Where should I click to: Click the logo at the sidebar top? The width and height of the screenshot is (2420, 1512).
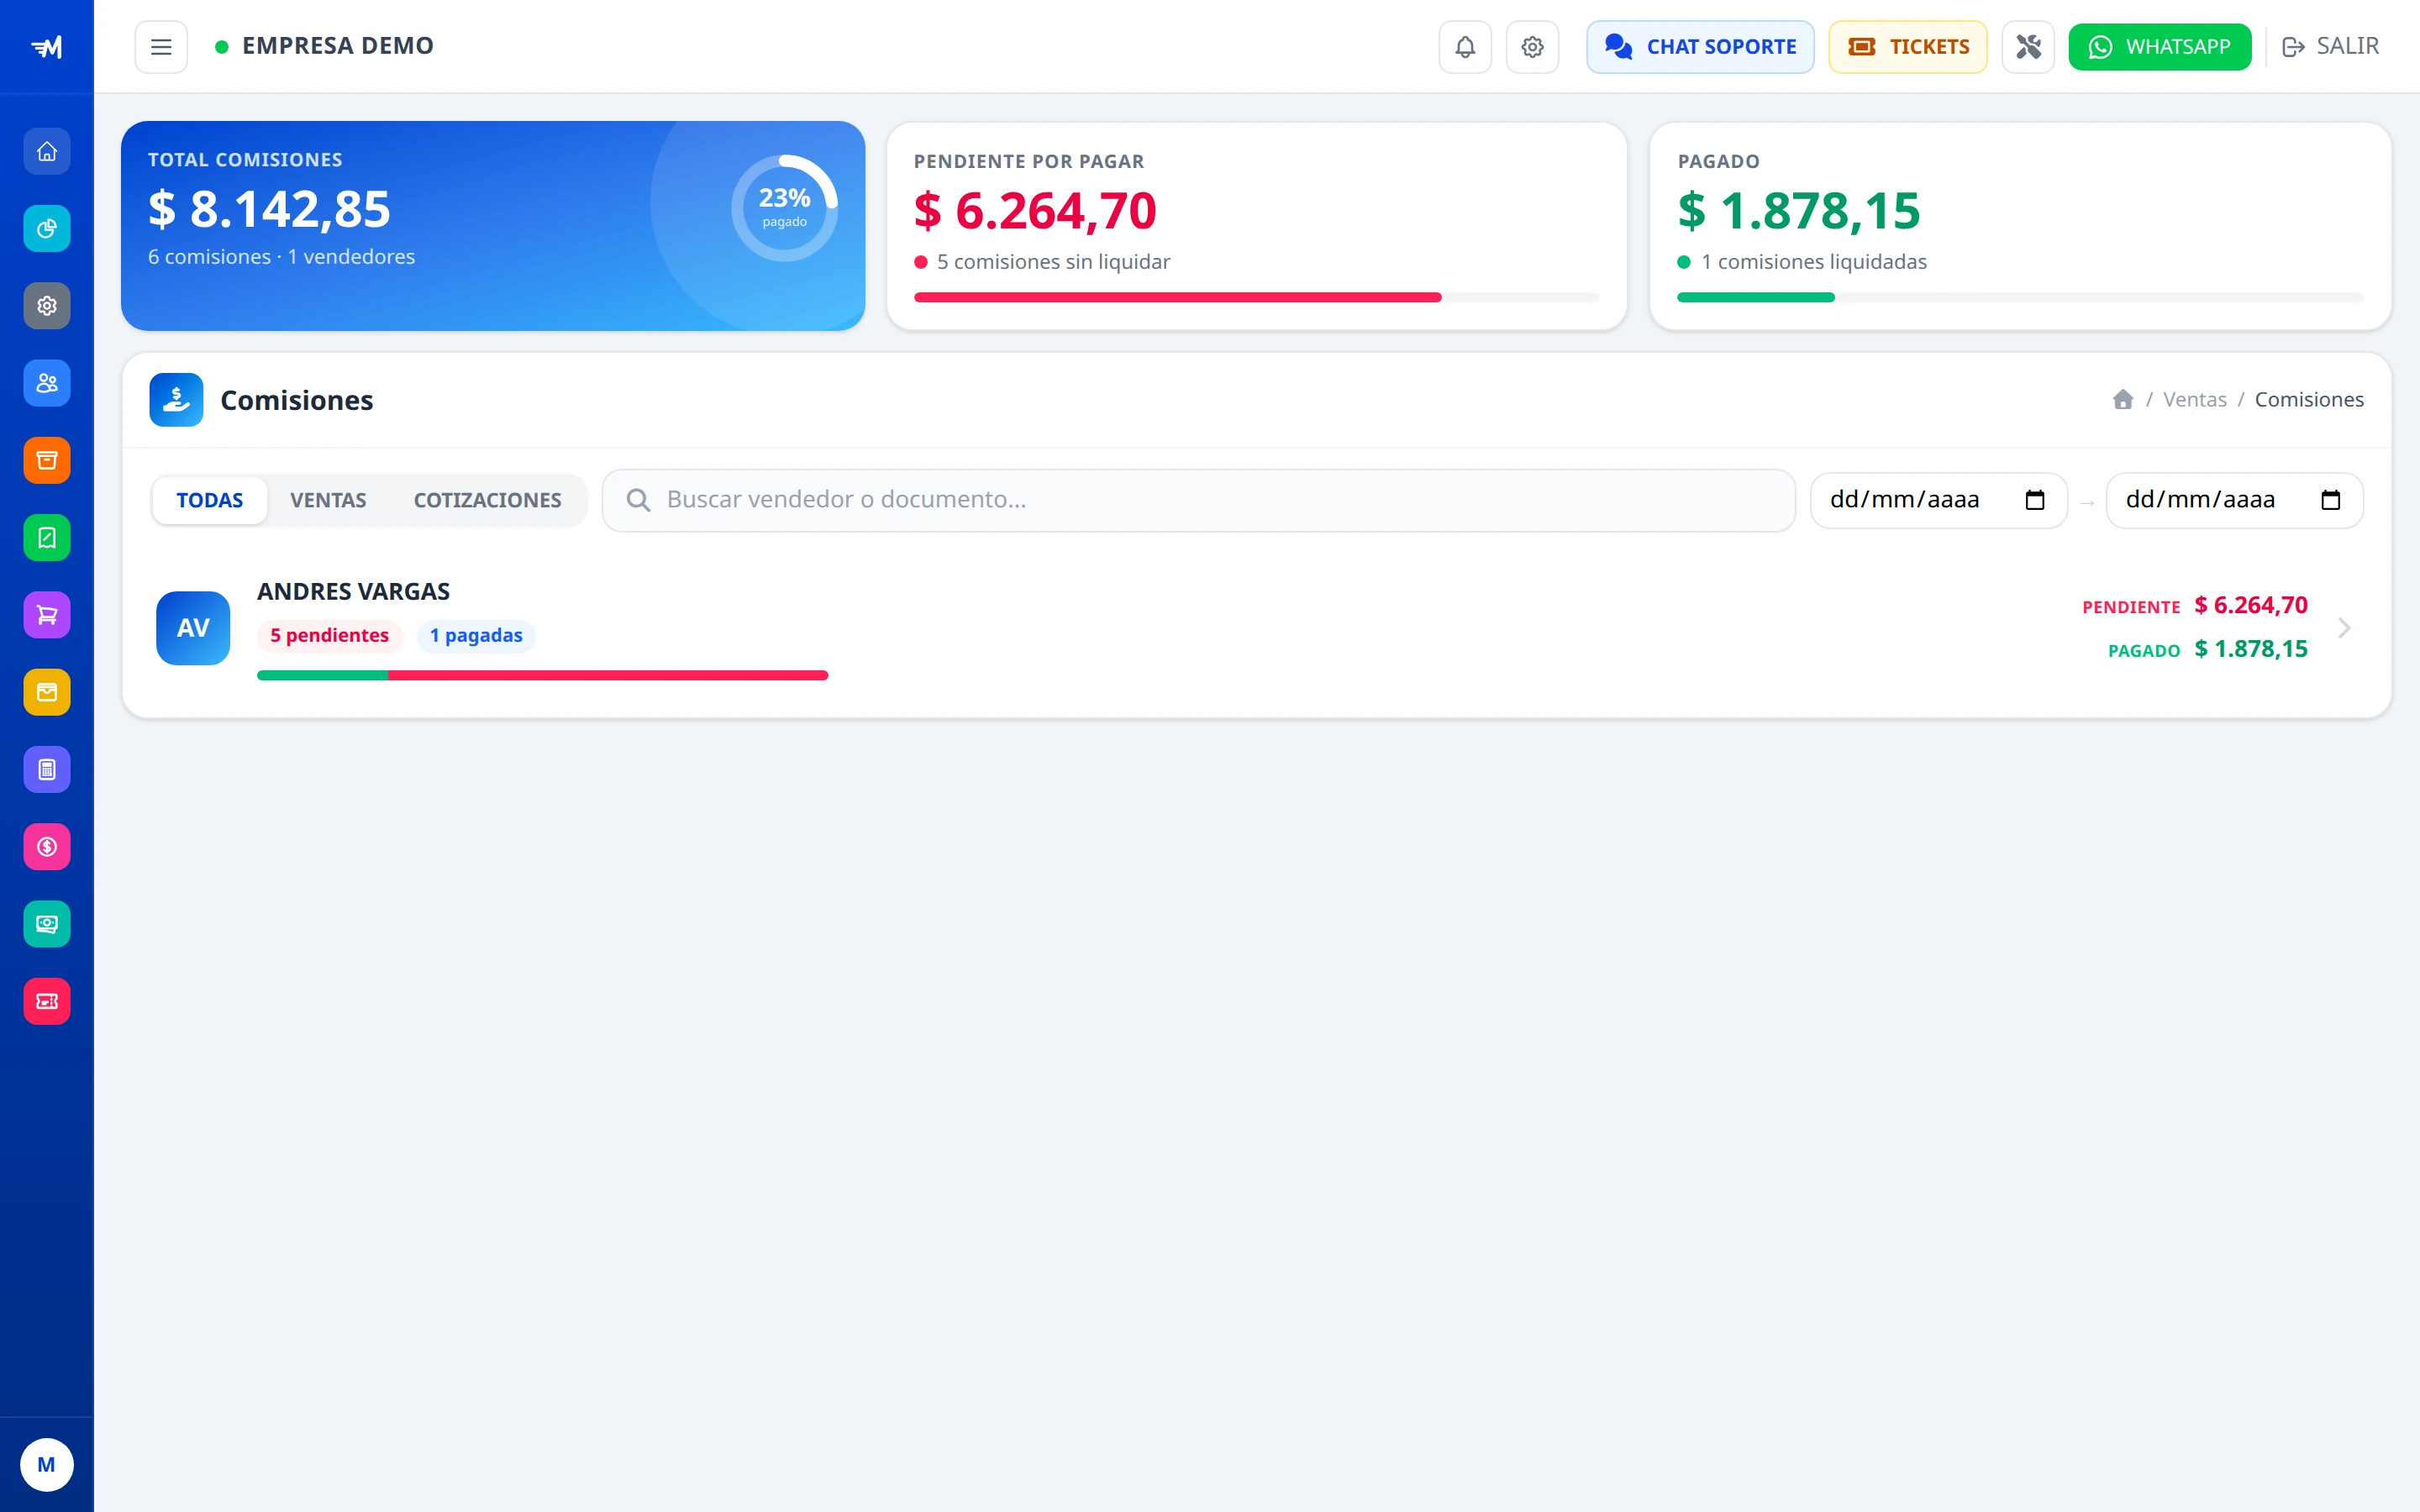(x=47, y=47)
